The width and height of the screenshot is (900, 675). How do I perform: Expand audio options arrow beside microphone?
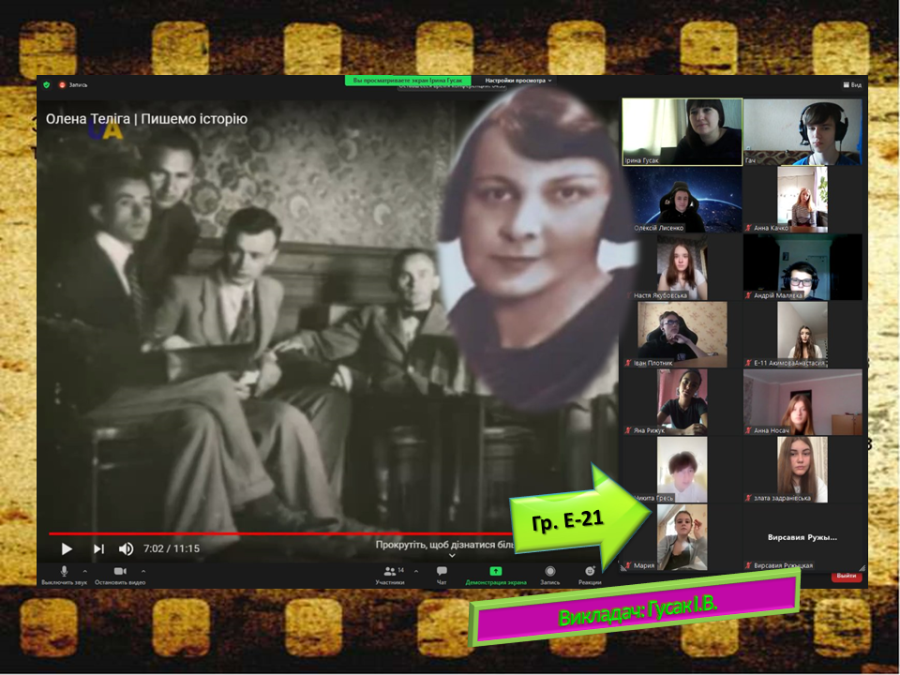[x=85, y=571]
